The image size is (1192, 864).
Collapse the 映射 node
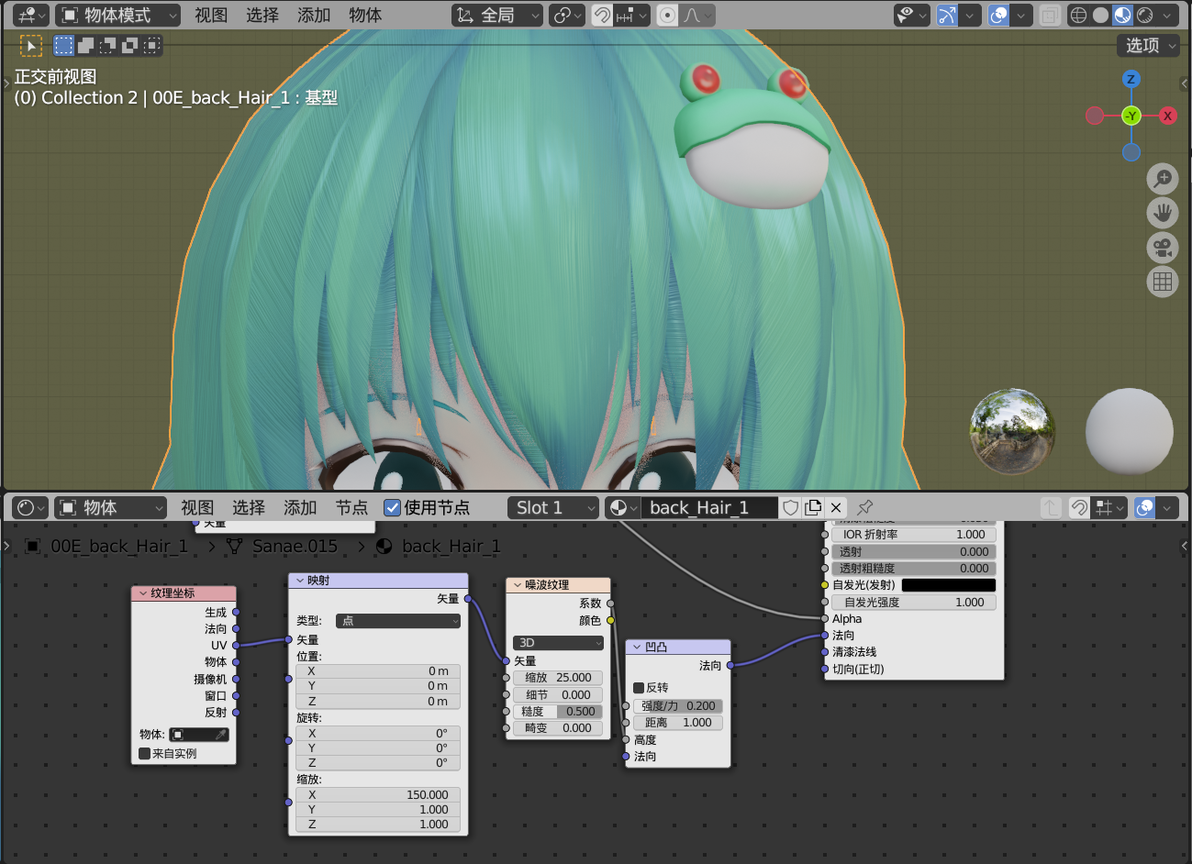300,581
